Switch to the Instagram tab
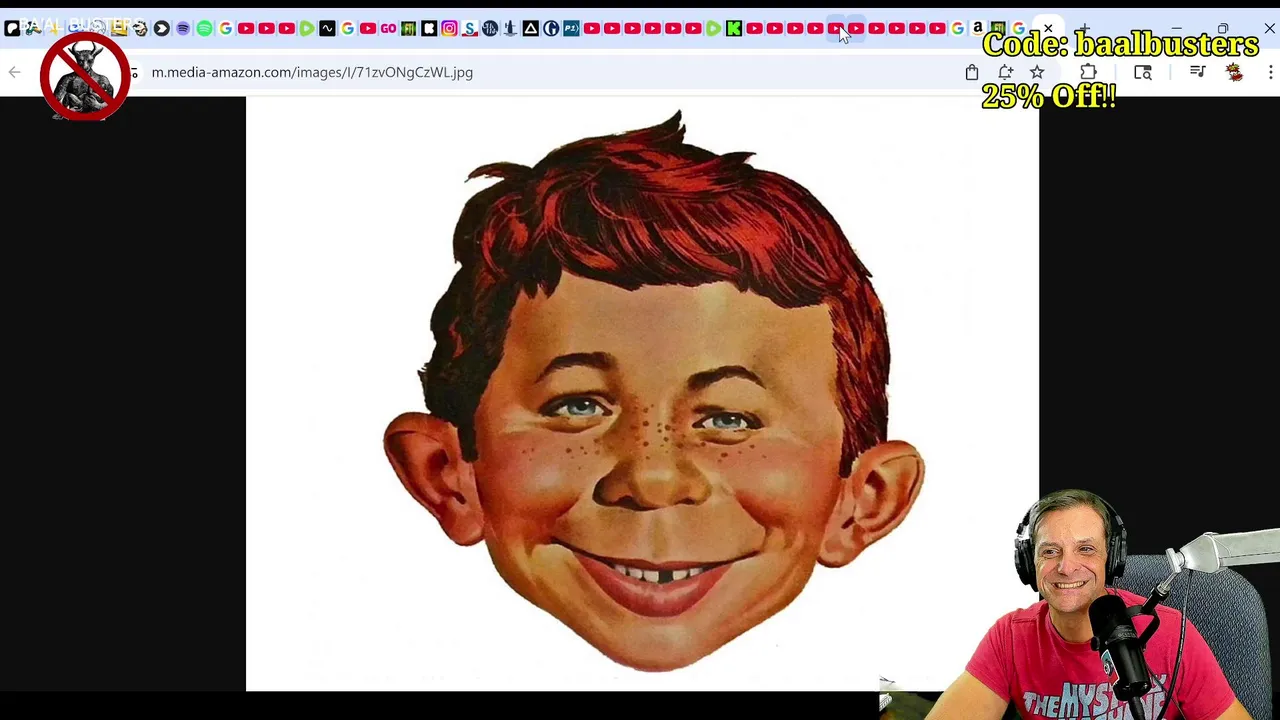The image size is (1280, 720). coord(449,28)
